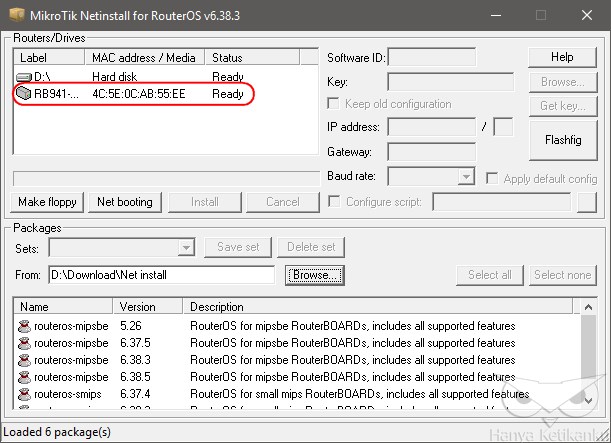The image size is (611, 443).
Task: Click the Gateway input field
Action: pyautogui.click(x=432, y=152)
